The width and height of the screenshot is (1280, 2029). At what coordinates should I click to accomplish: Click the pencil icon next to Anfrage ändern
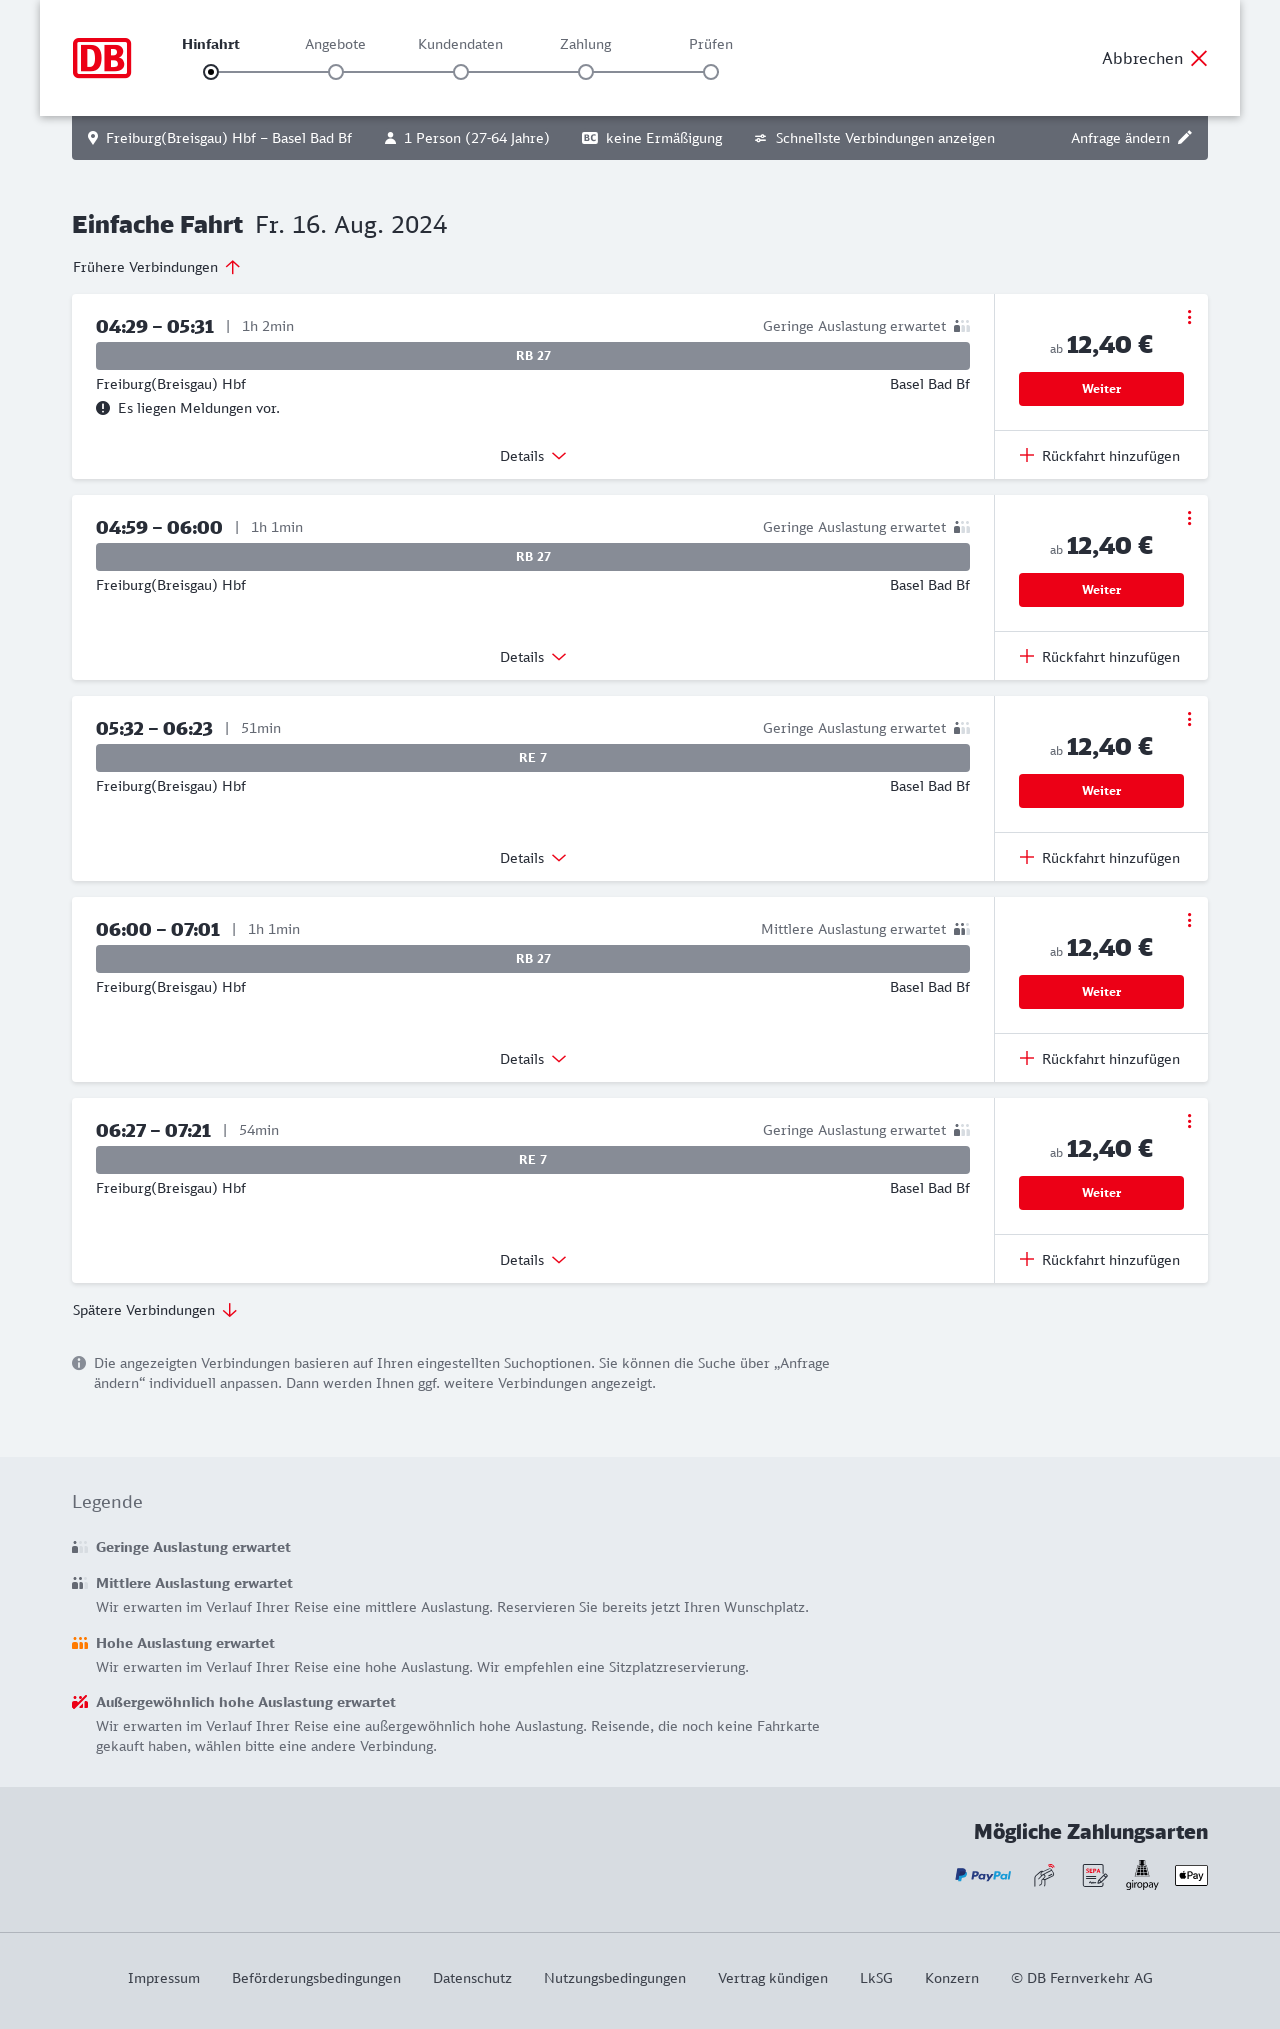tap(1185, 138)
